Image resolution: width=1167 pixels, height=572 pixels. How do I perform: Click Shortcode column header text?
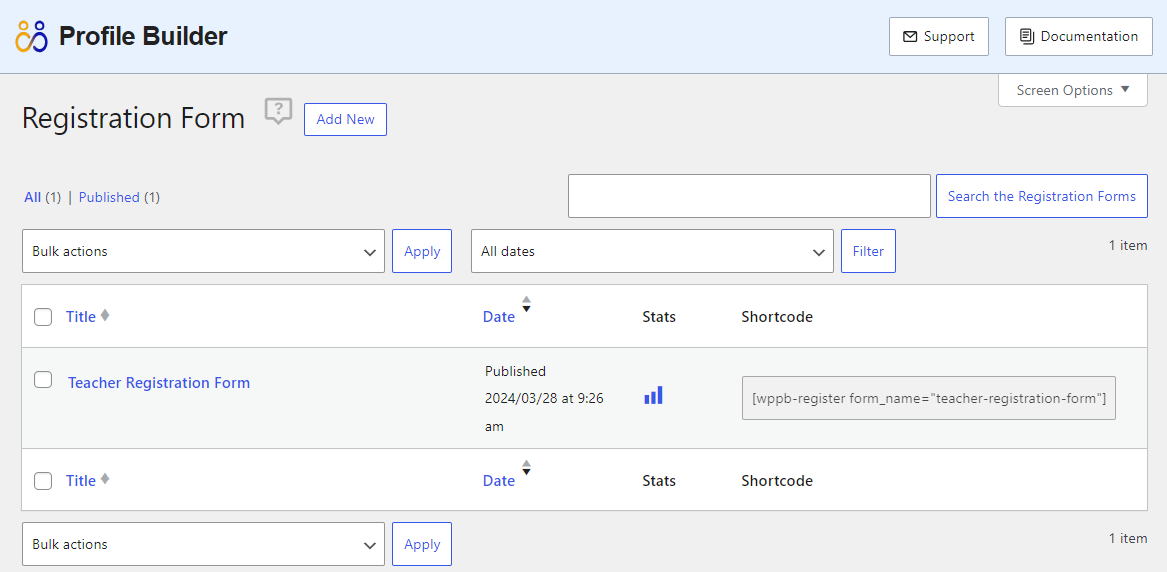[x=777, y=317]
